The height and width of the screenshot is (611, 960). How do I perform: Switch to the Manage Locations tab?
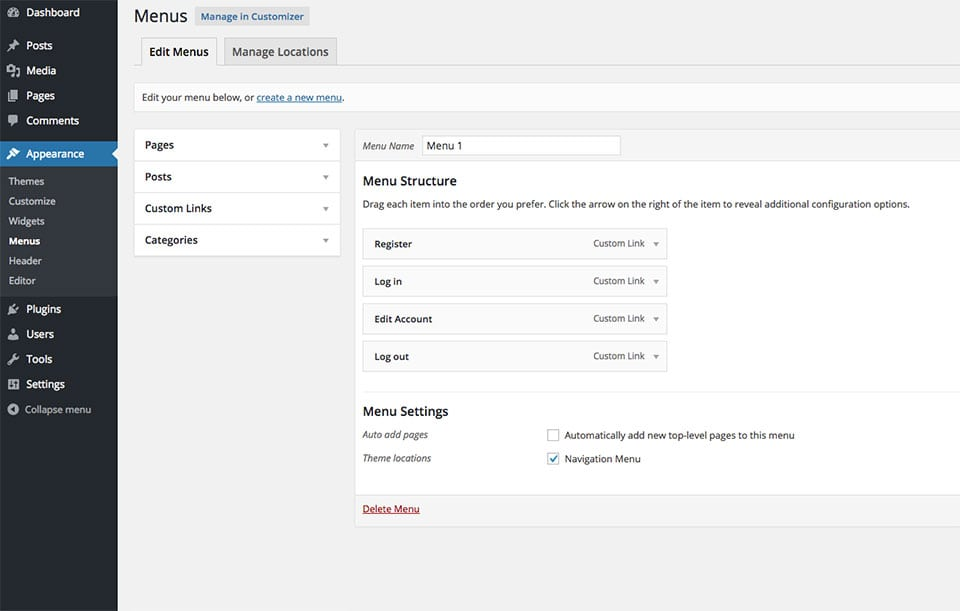tap(280, 51)
